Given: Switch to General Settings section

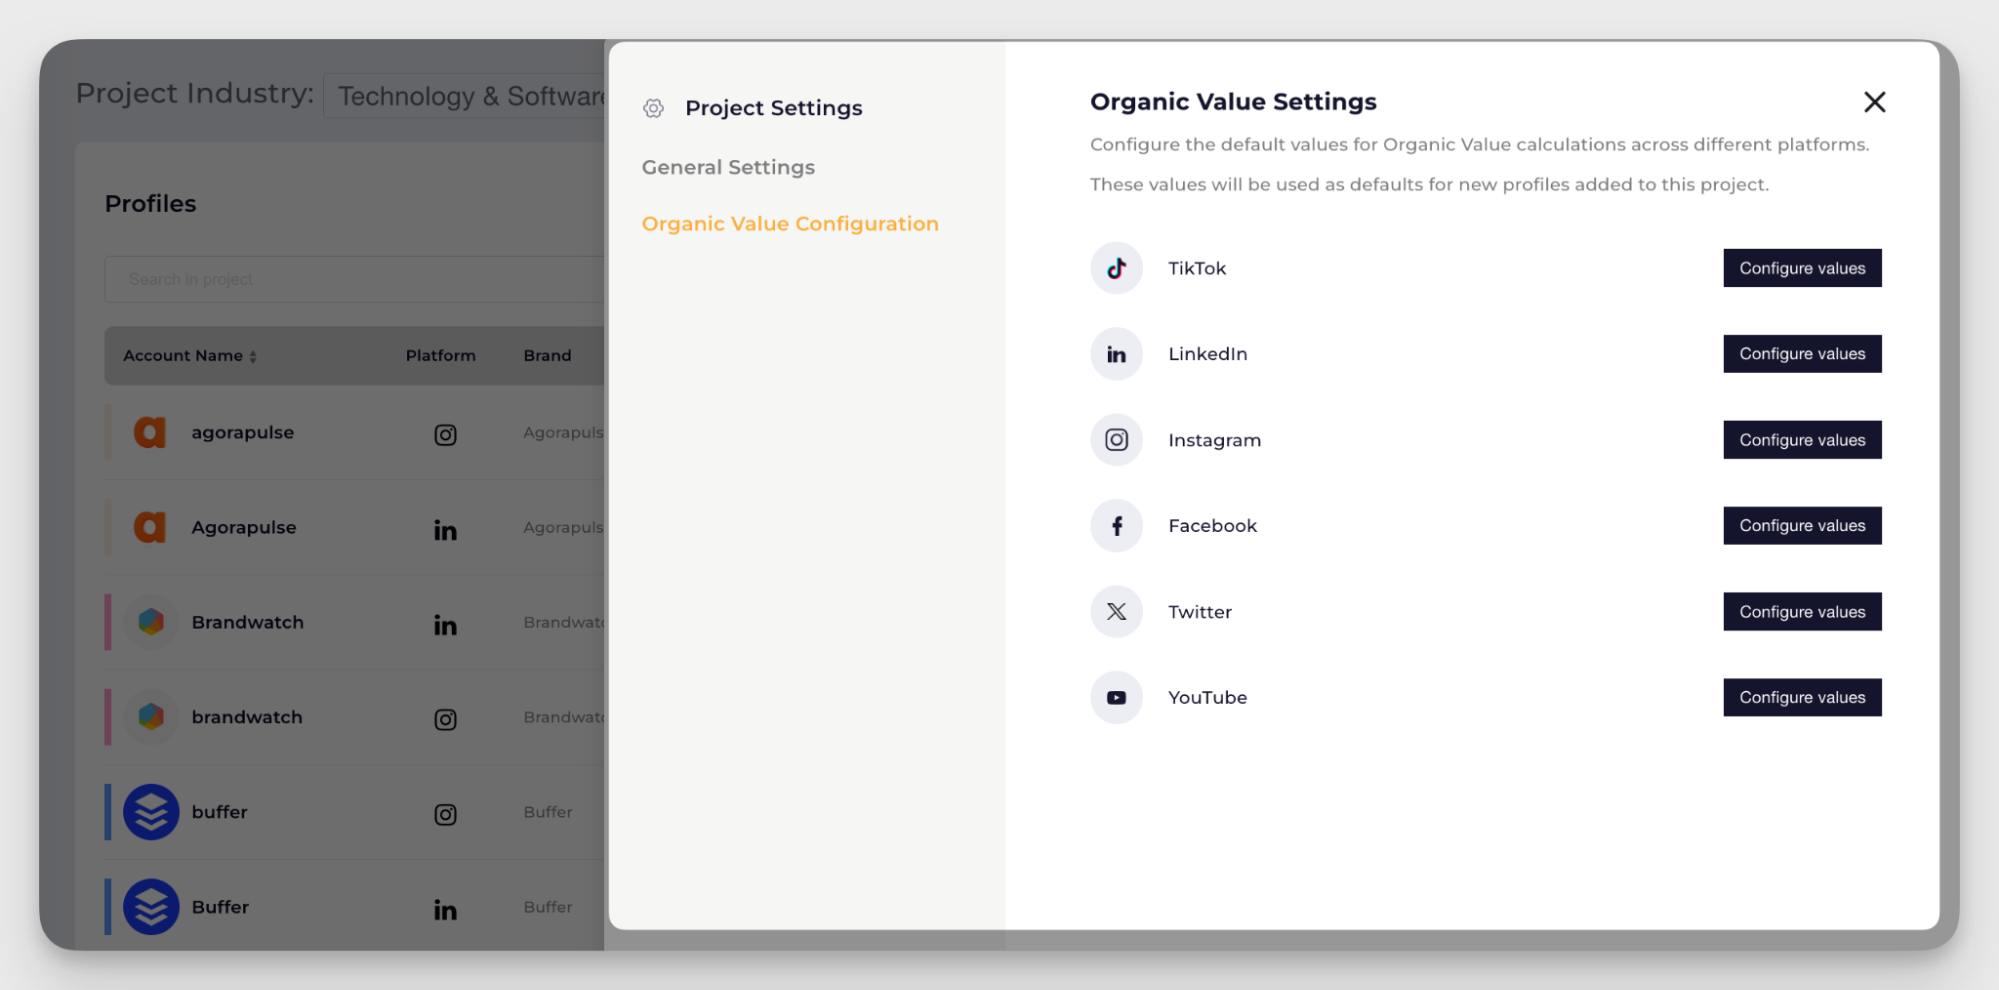Looking at the screenshot, I should (x=728, y=167).
